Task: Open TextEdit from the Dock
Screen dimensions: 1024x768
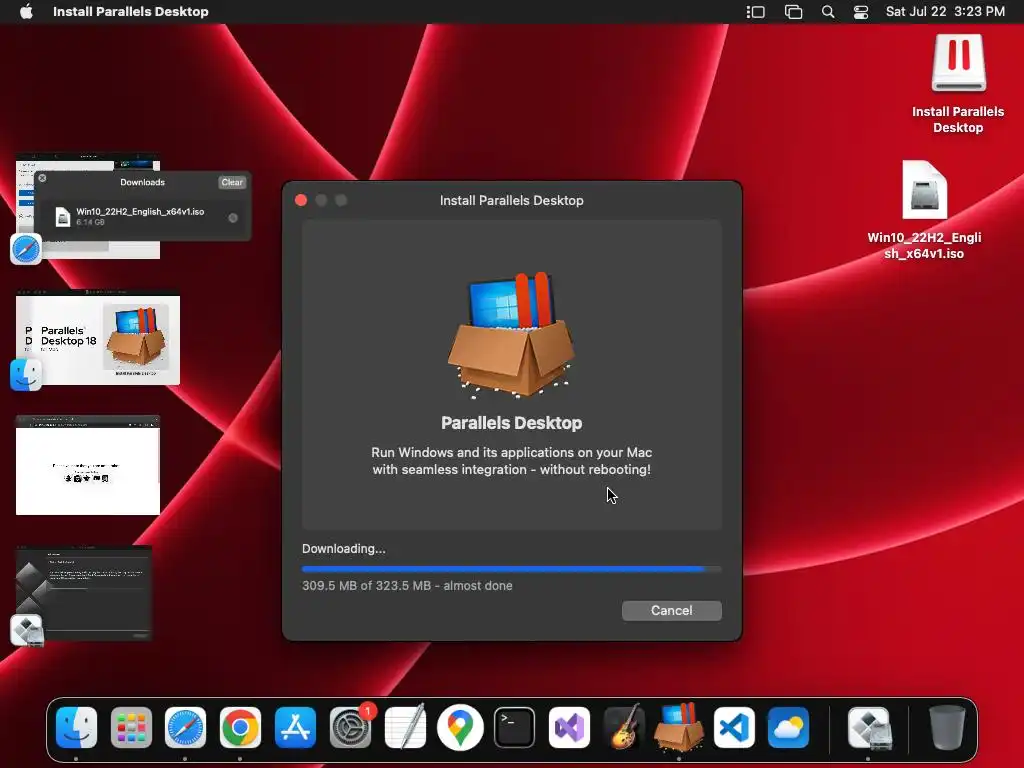Action: pyautogui.click(x=405, y=728)
